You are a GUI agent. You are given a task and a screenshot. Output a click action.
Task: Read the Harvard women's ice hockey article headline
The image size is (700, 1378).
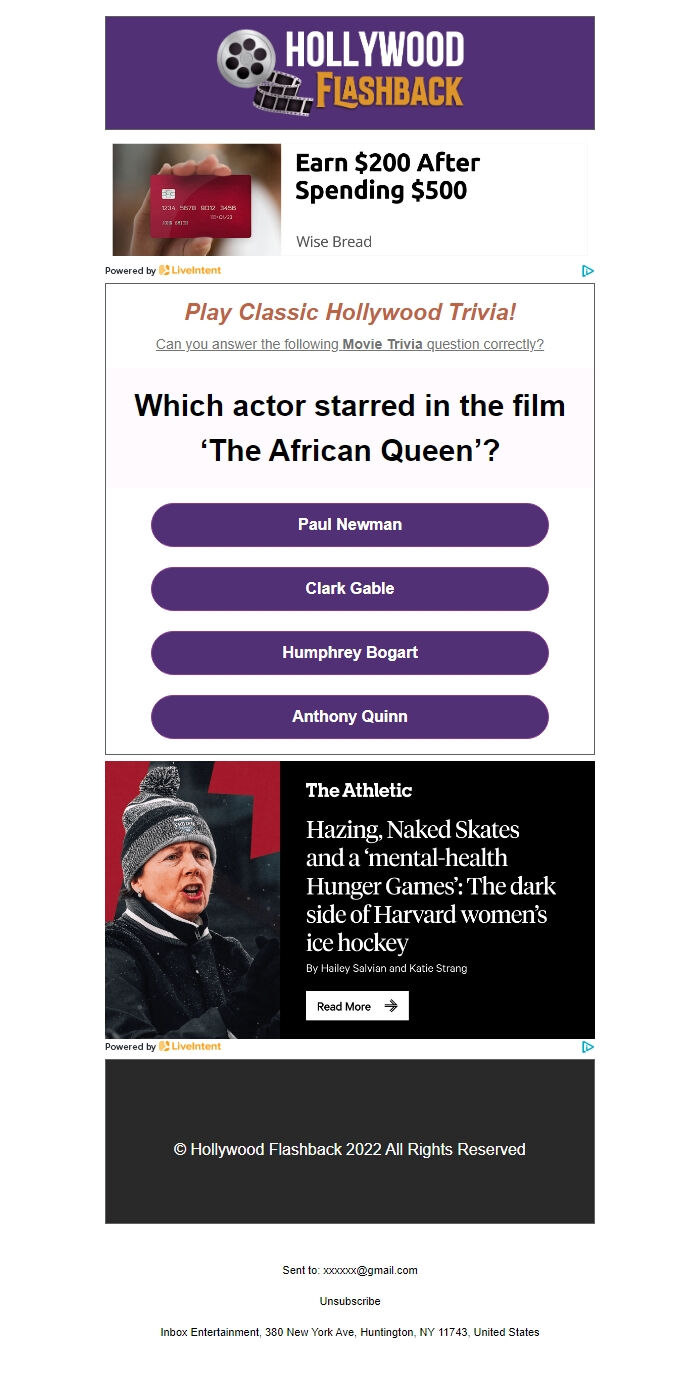click(430, 886)
